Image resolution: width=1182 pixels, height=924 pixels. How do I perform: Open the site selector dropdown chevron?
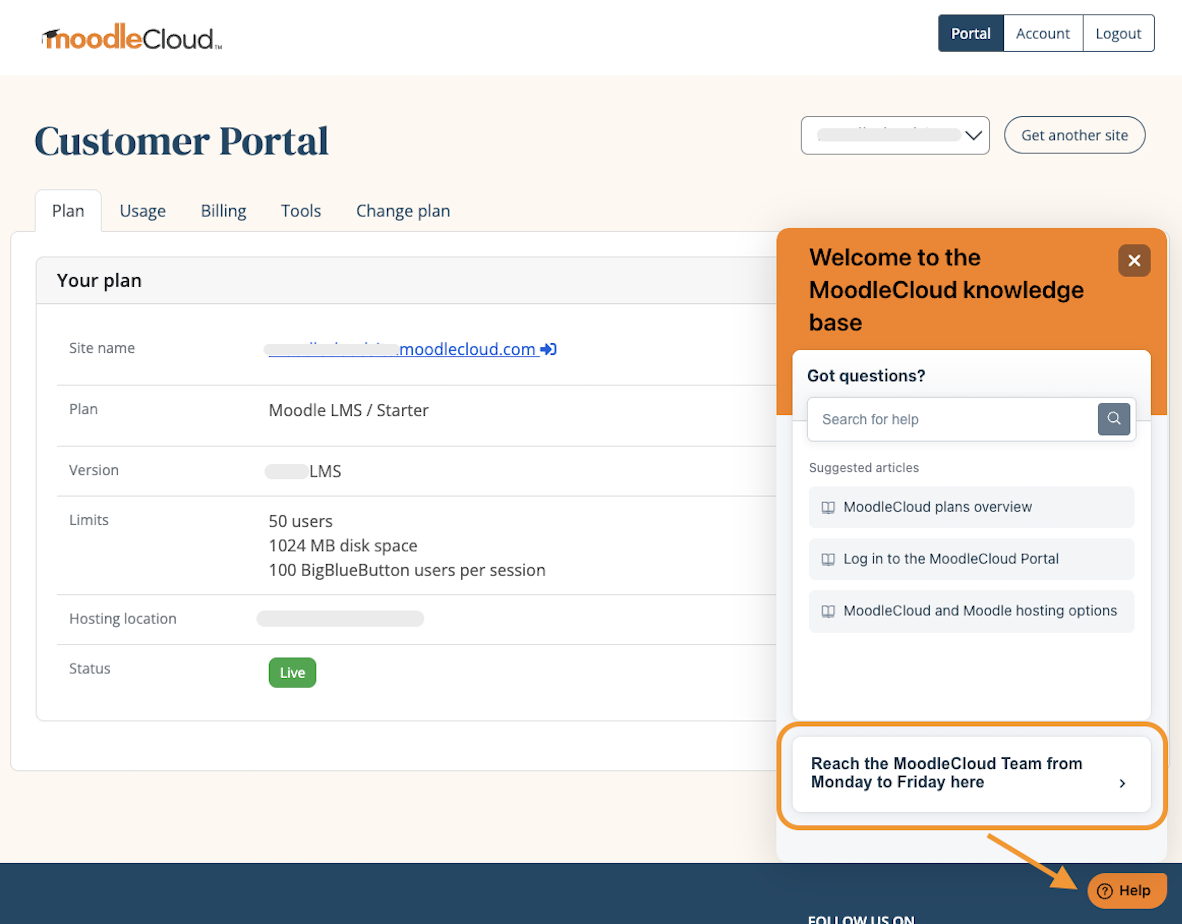(973, 135)
